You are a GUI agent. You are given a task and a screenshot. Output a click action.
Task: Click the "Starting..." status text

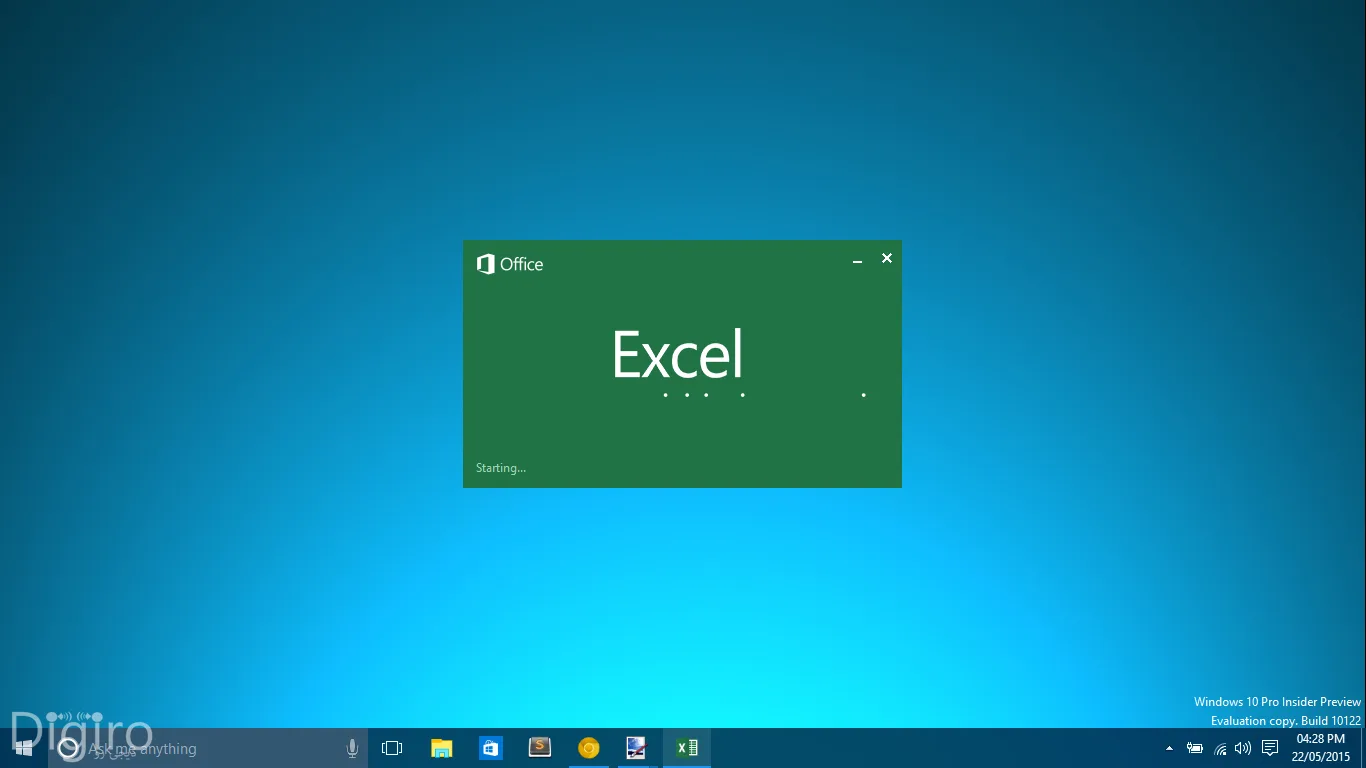(x=501, y=468)
